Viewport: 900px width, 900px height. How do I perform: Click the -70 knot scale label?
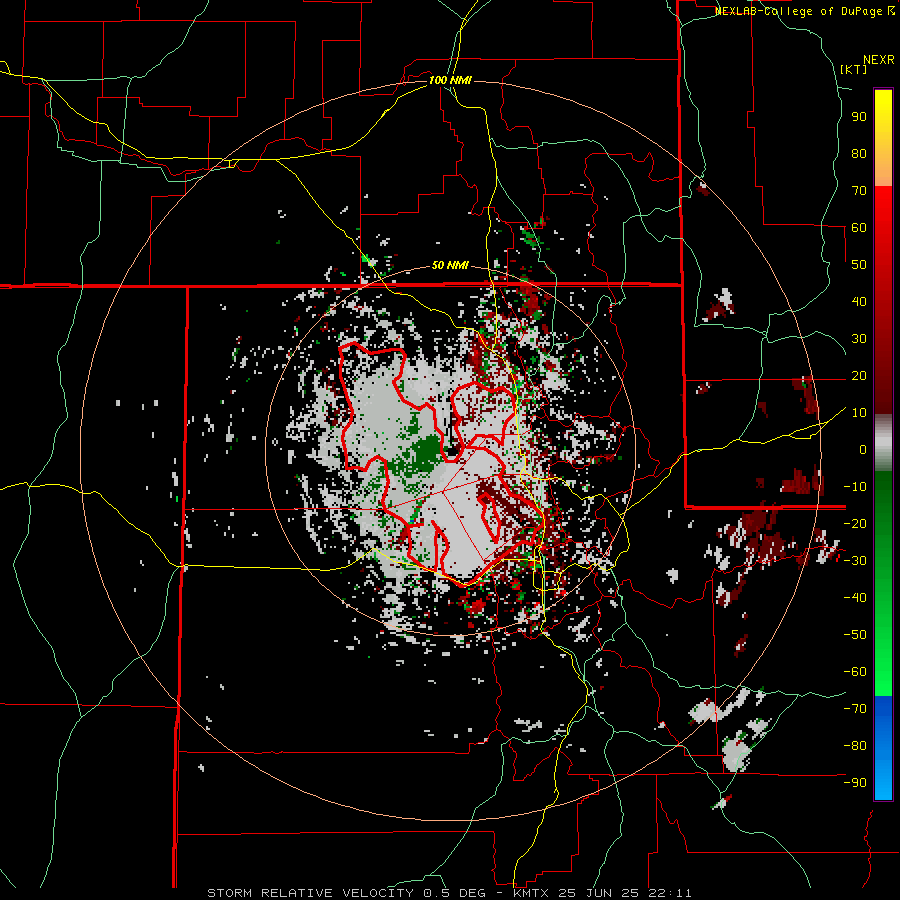coord(855,708)
